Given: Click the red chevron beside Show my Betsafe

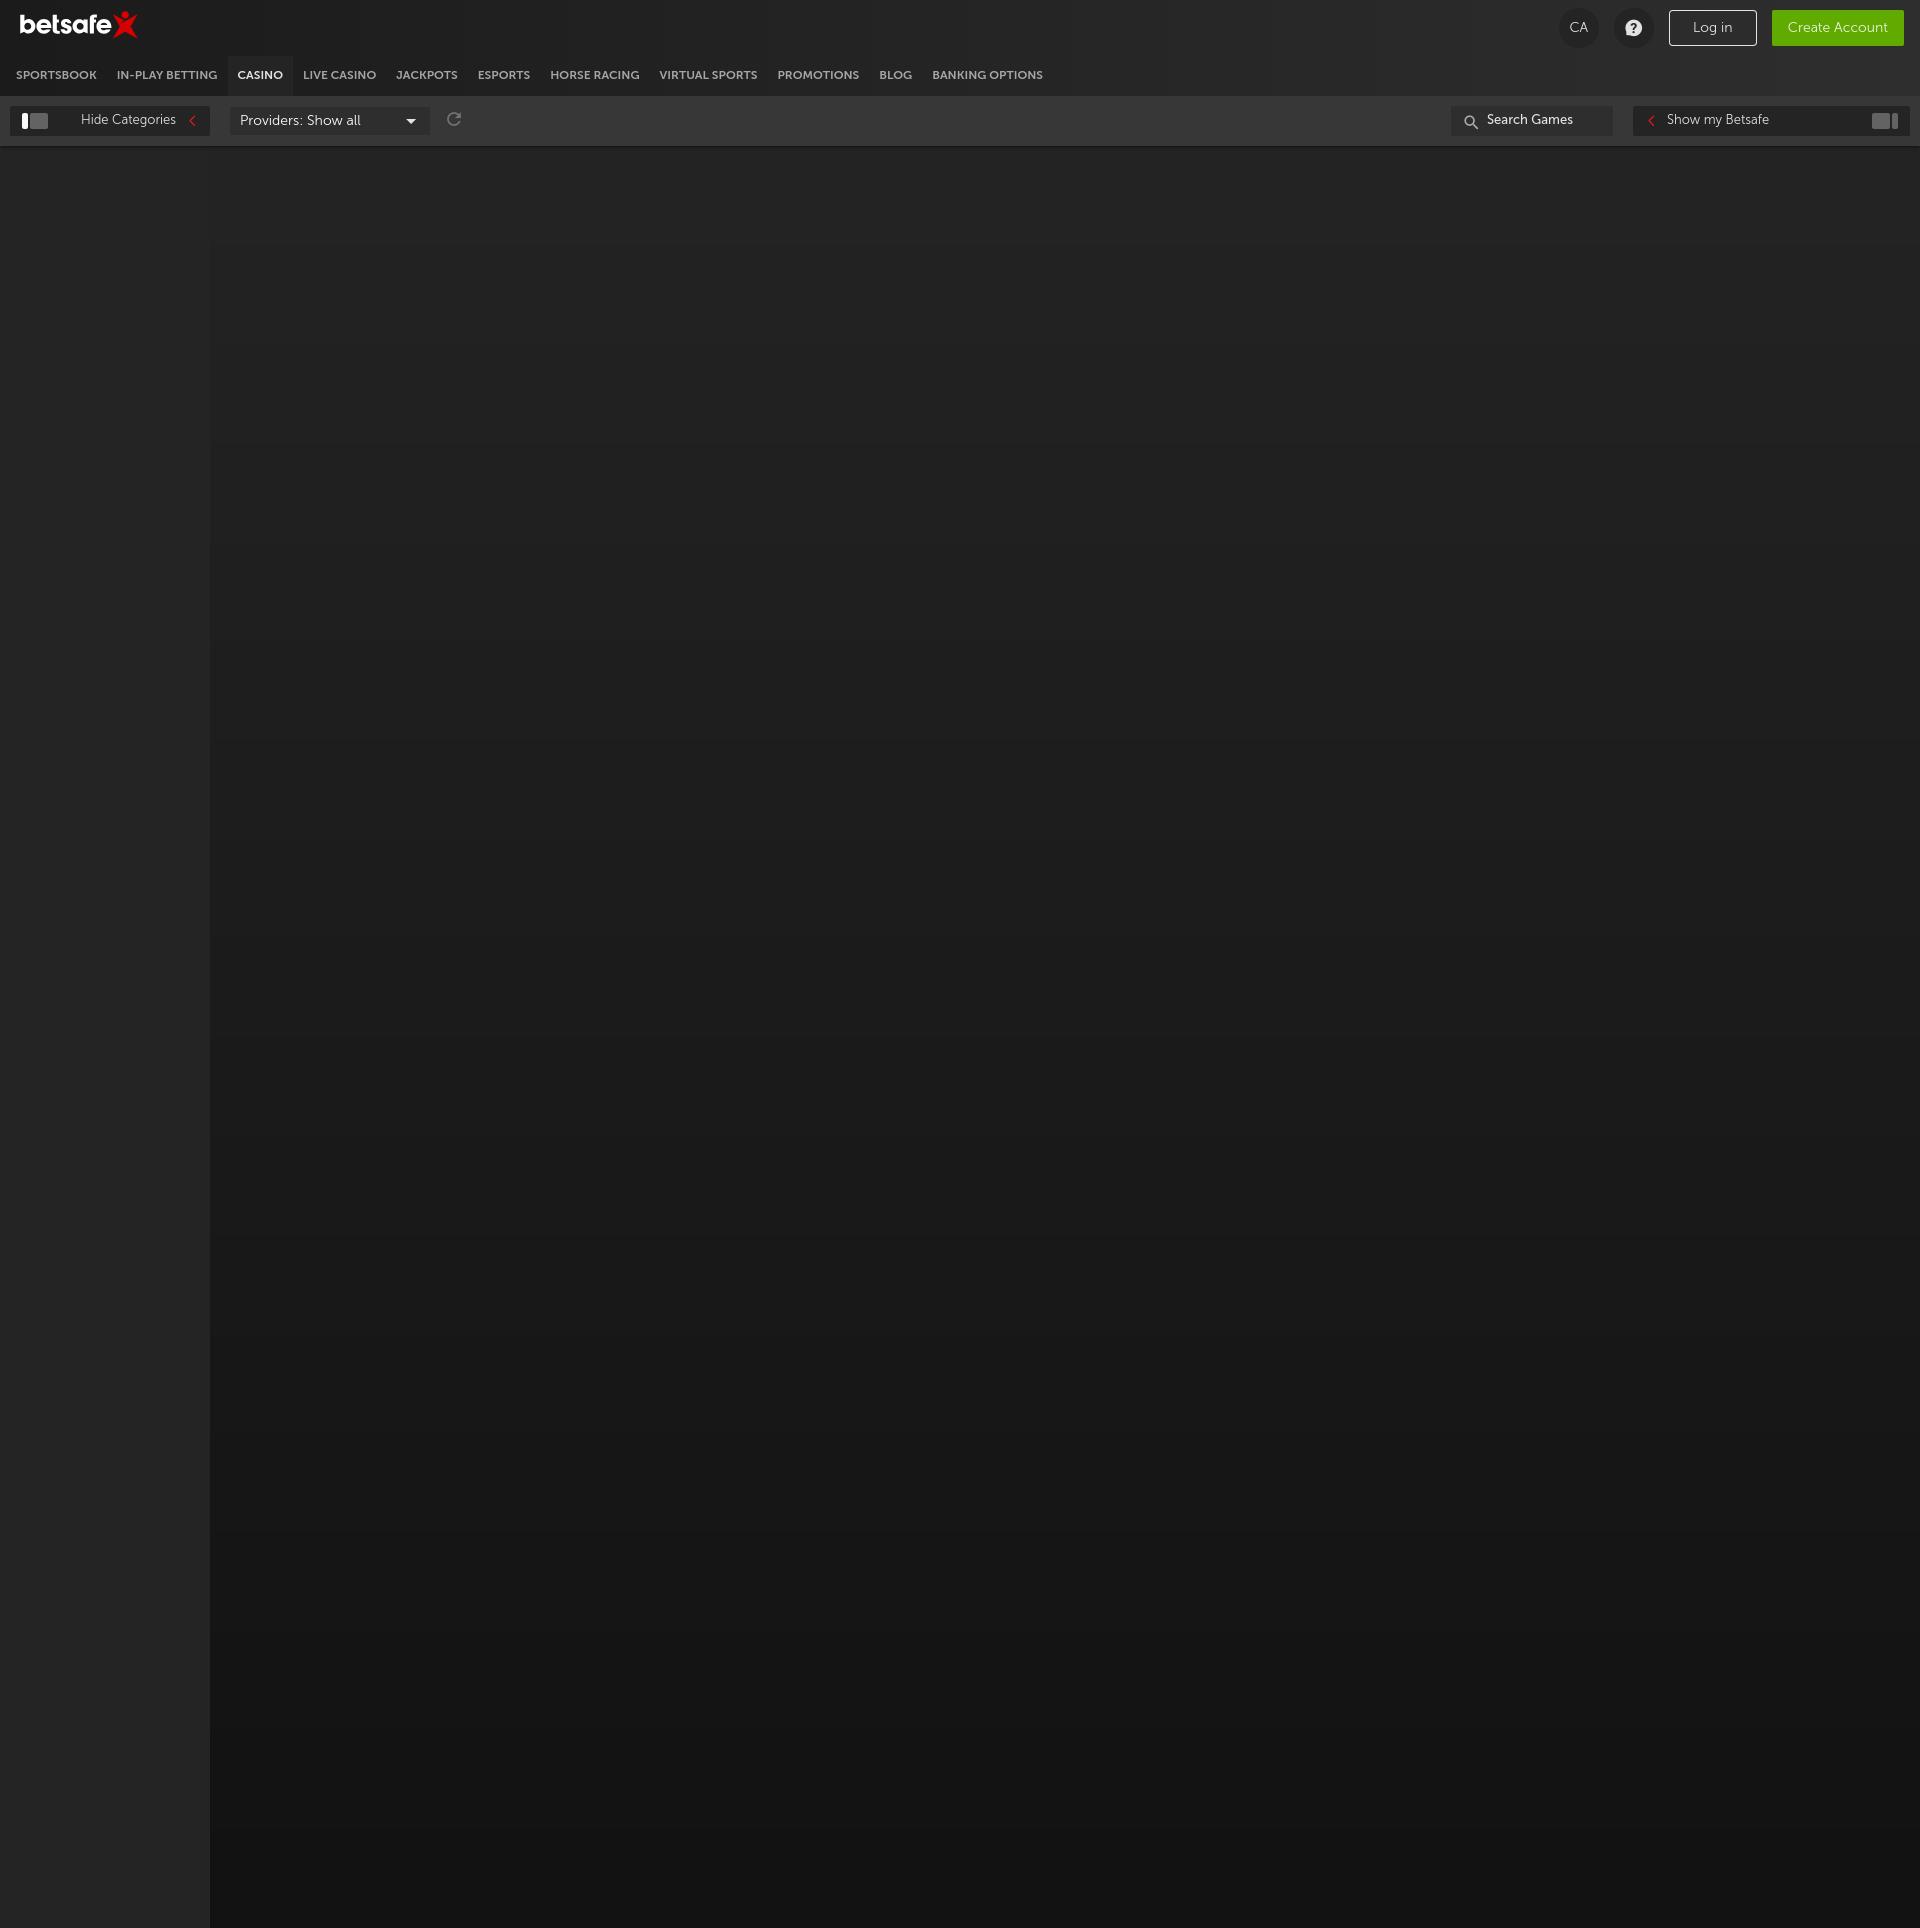Looking at the screenshot, I should coord(1651,121).
